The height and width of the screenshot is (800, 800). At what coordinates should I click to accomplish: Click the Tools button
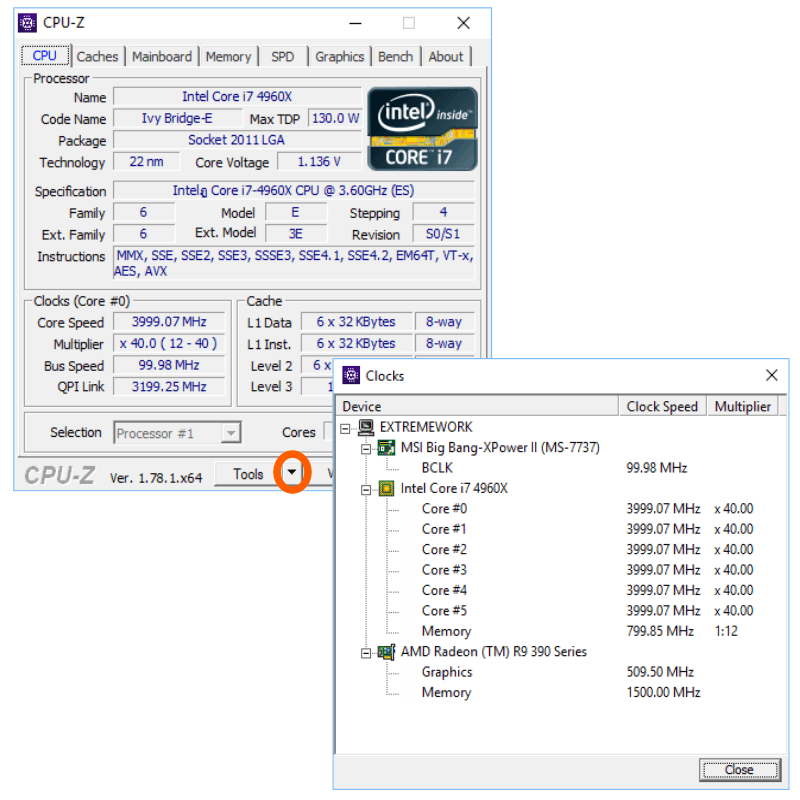(248, 474)
